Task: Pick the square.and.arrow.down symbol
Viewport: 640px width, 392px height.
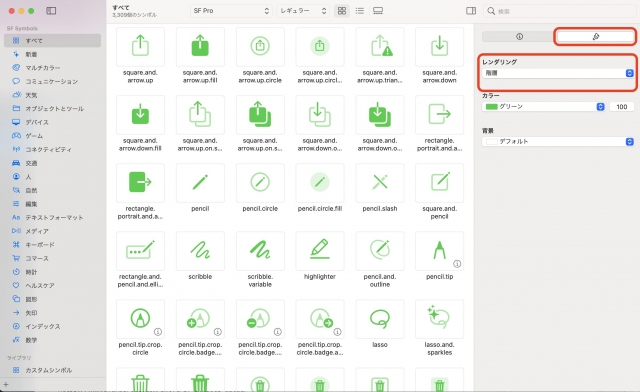Action: (x=440, y=47)
